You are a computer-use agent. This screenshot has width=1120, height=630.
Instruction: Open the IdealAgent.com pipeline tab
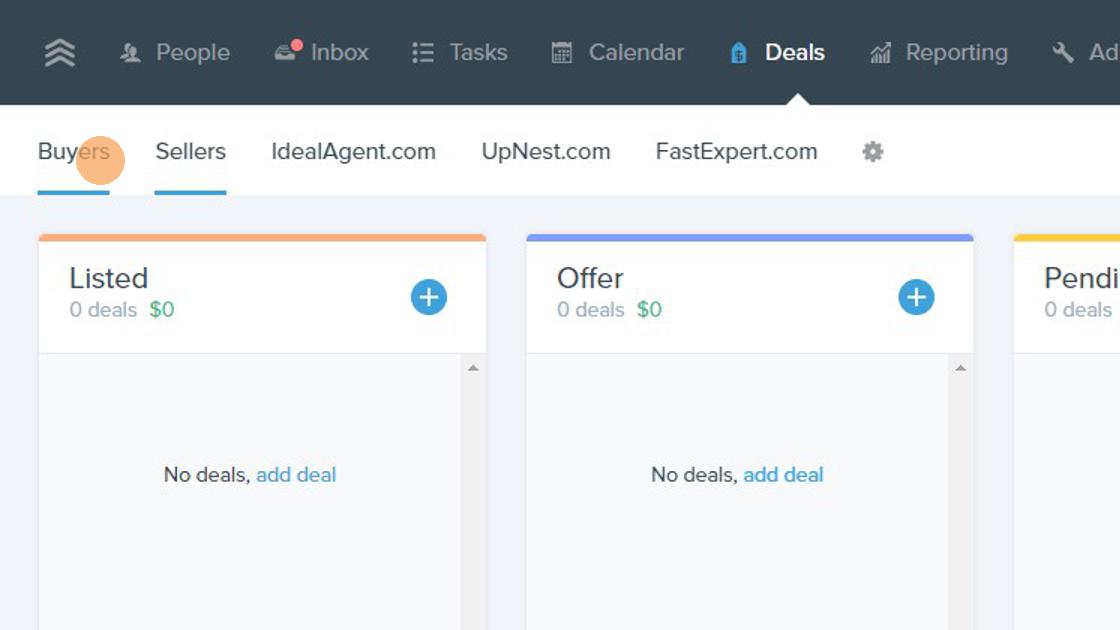point(354,151)
